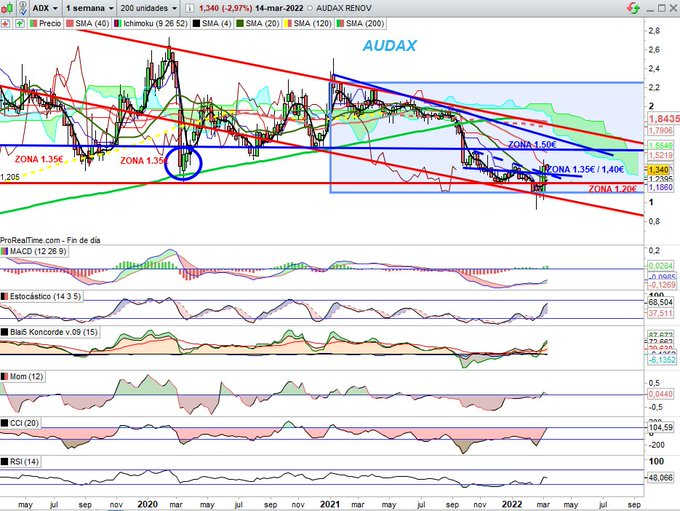The image size is (680, 511).
Task: Open the ADX ticker dropdown
Action: pos(45,8)
